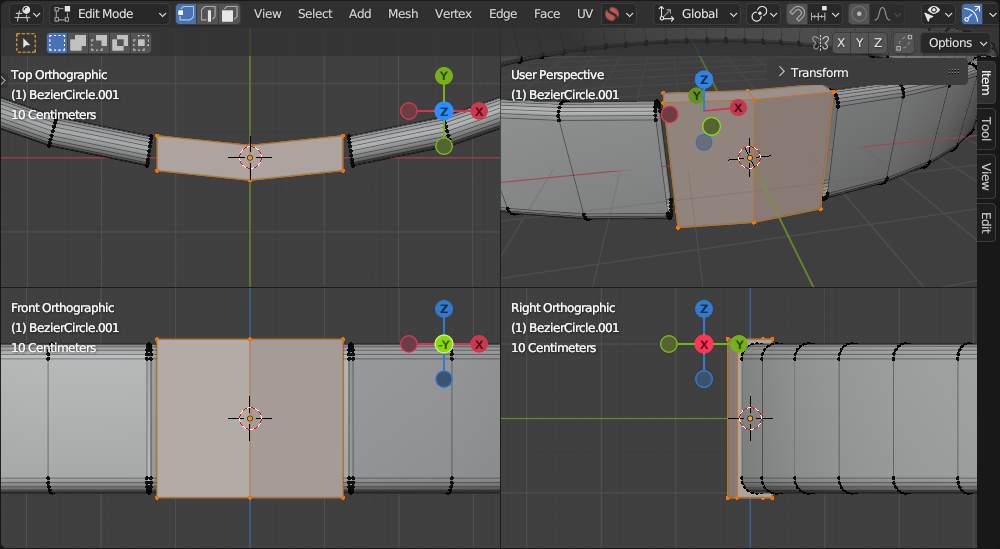Open the Add menu
Viewport: 1000px width, 549px height.
point(360,13)
